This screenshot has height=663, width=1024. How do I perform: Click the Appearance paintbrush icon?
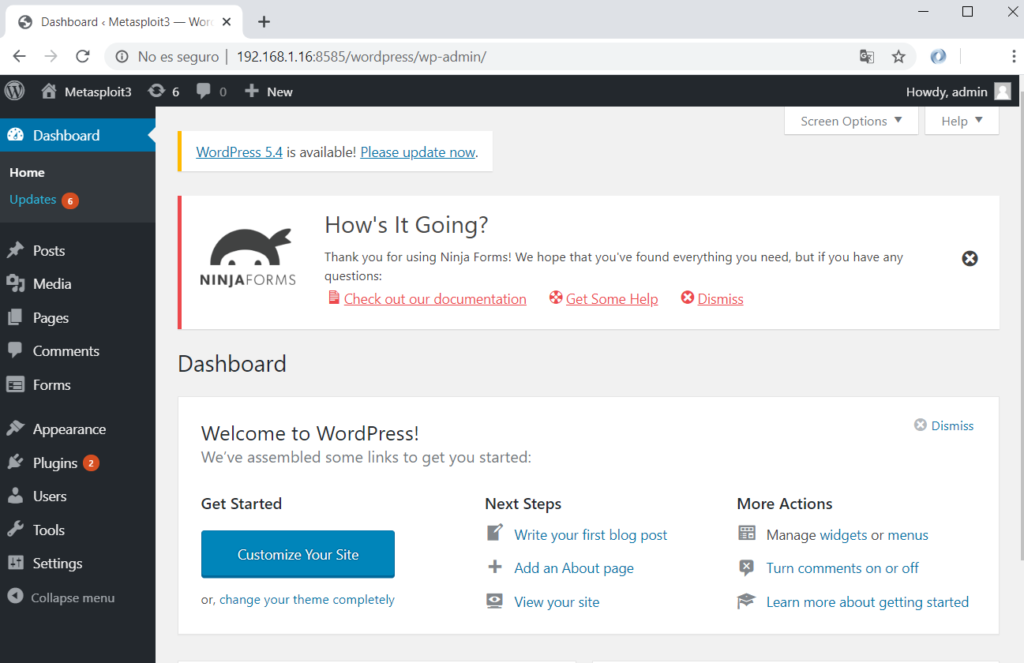click(16, 429)
